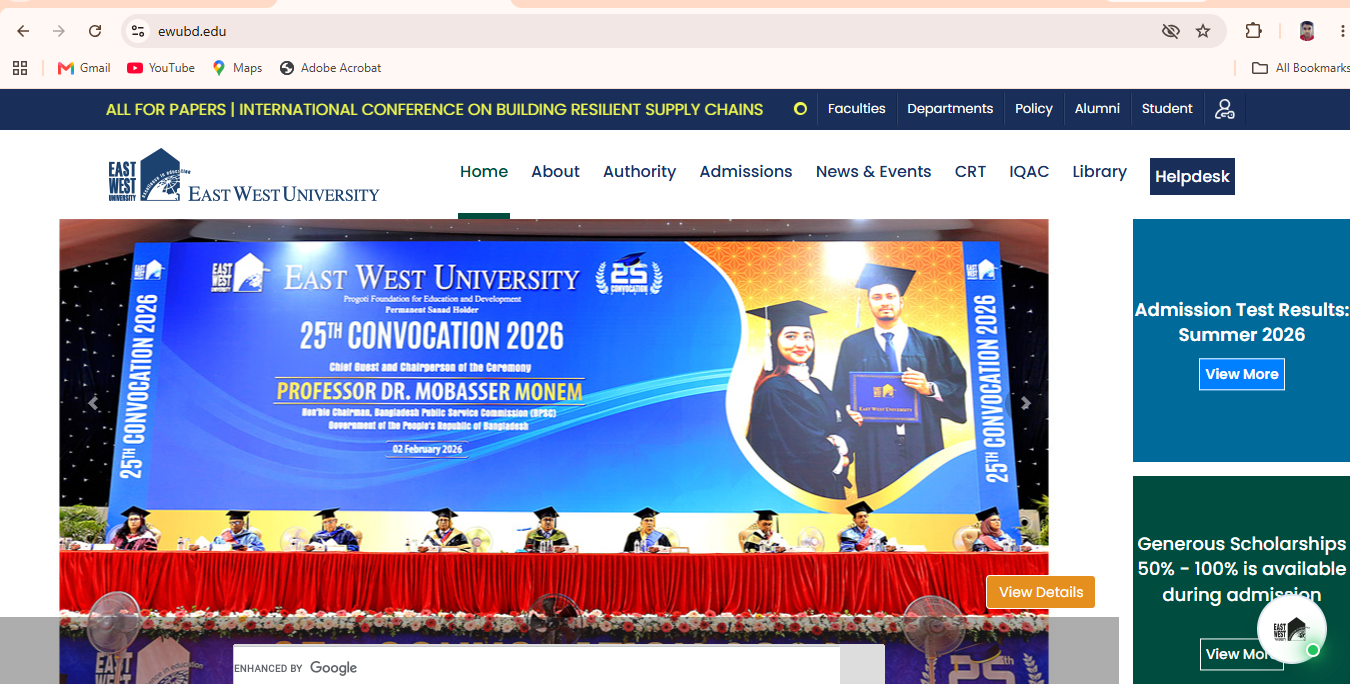
Task: Open the Extensions puzzle icon
Action: 1253,31
